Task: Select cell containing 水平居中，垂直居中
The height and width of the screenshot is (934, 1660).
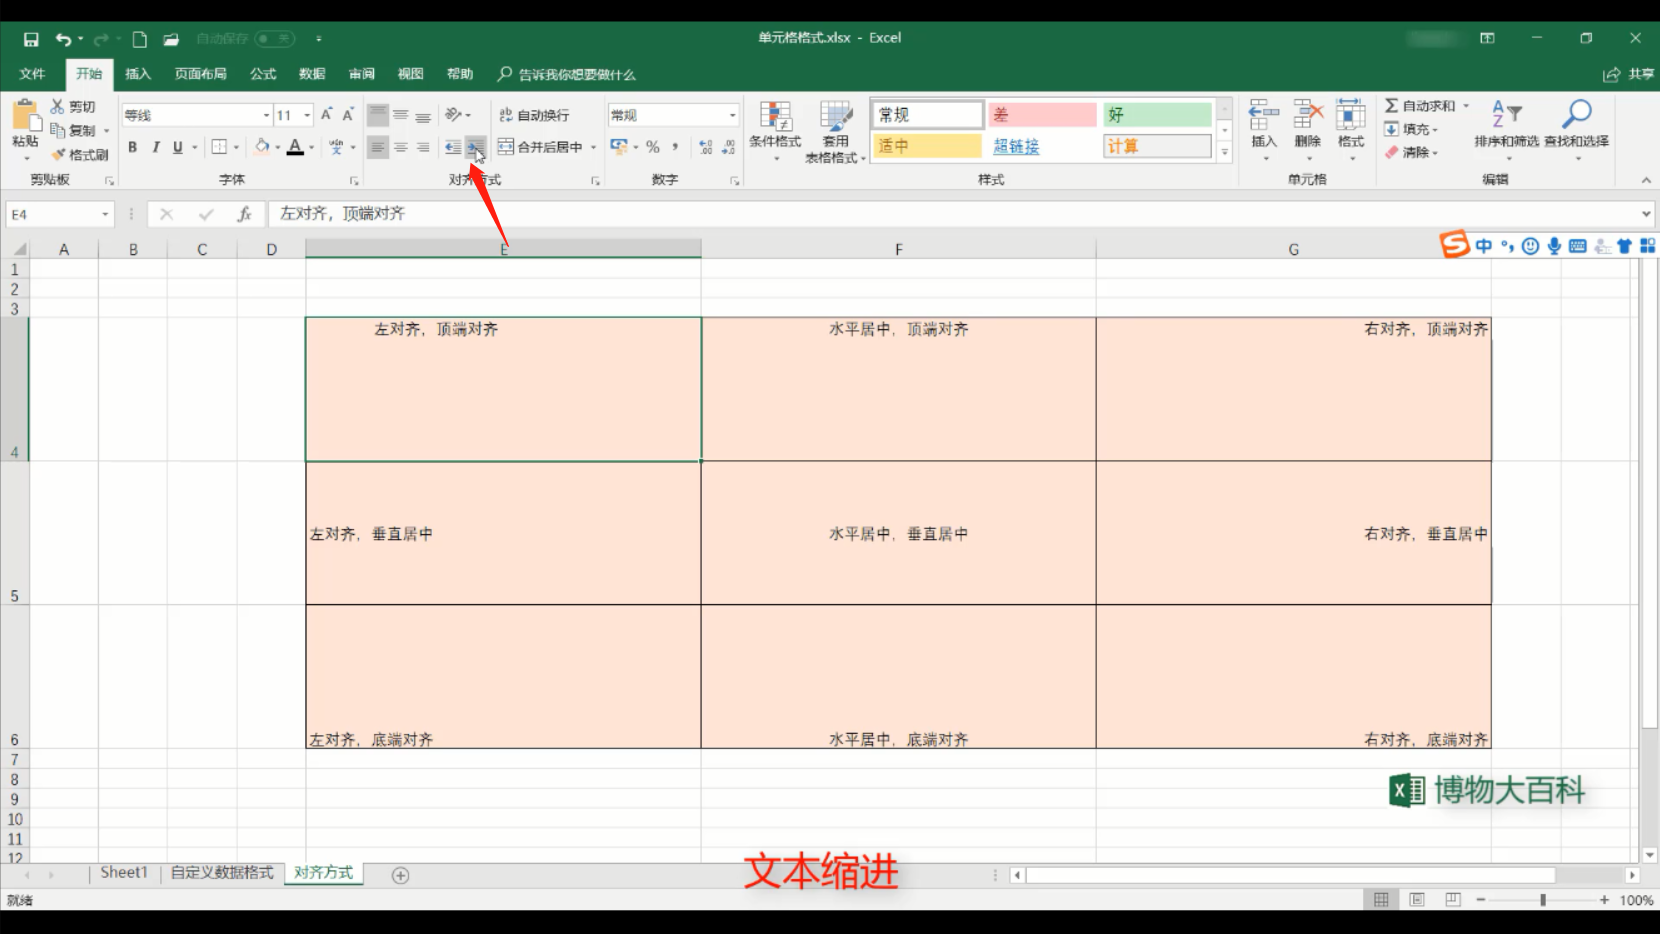Action: tap(898, 534)
